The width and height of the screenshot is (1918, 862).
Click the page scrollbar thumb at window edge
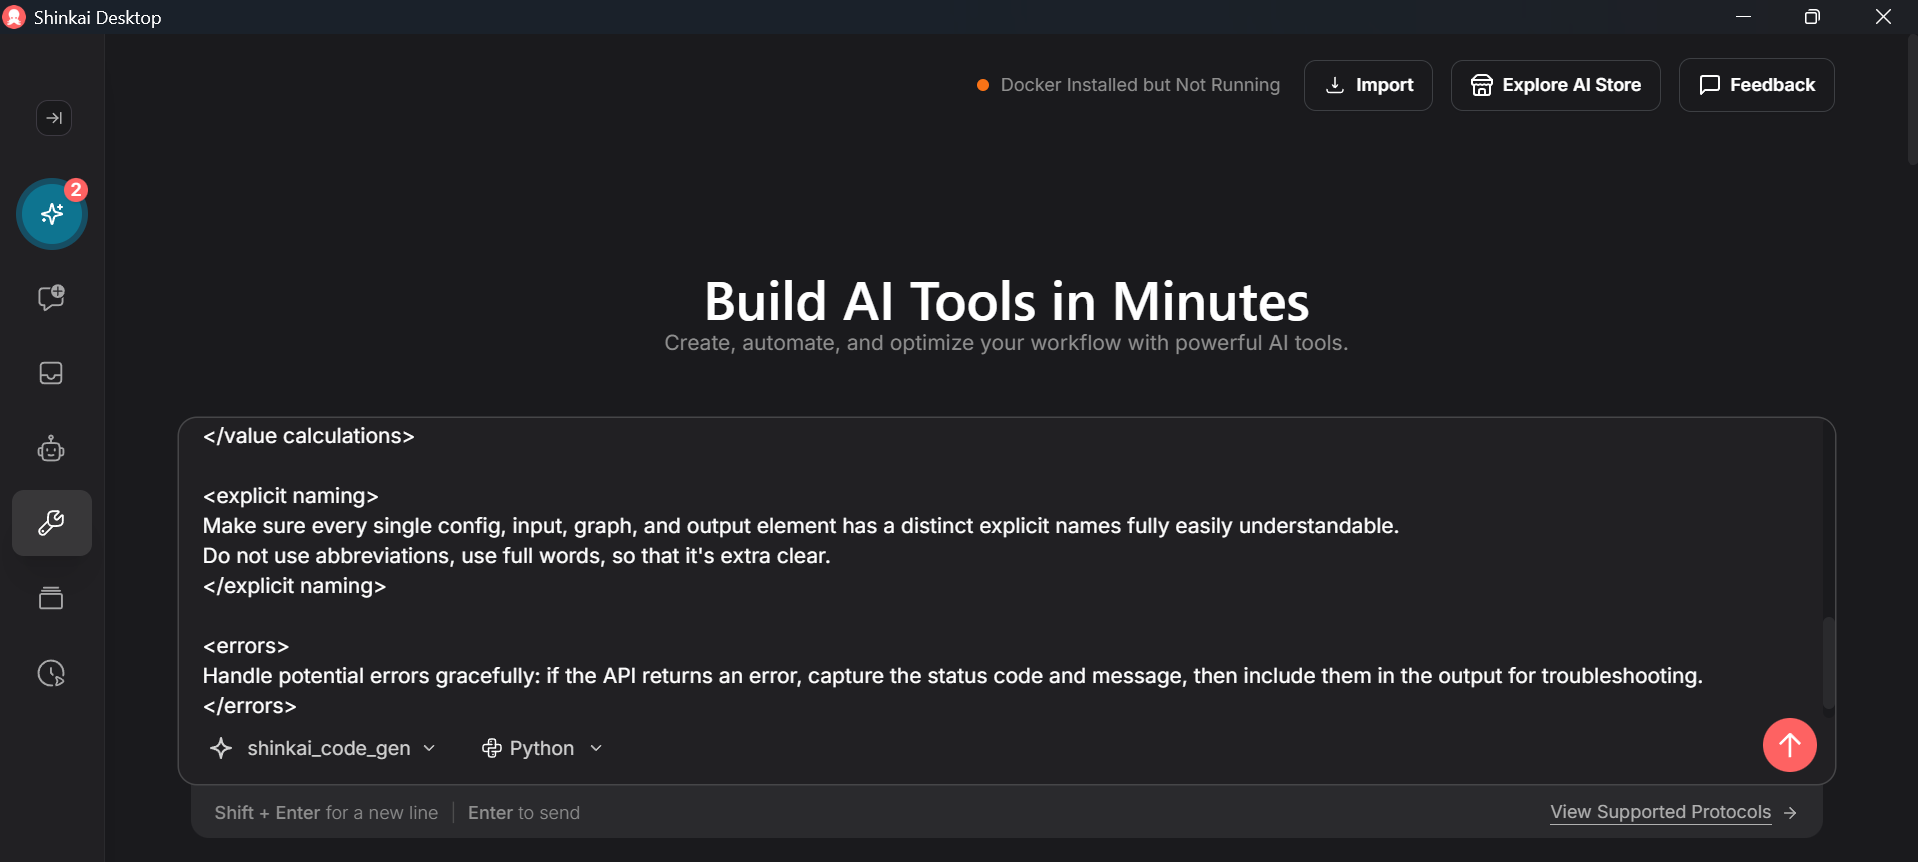pyautogui.click(x=1912, y=100)
